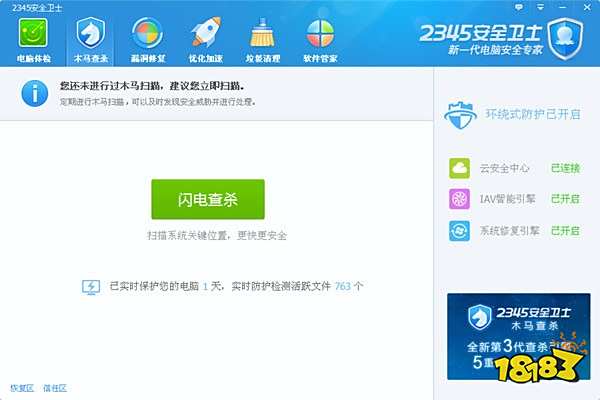Click the 云安全中心 cloud icon

[x=459, y=168]
